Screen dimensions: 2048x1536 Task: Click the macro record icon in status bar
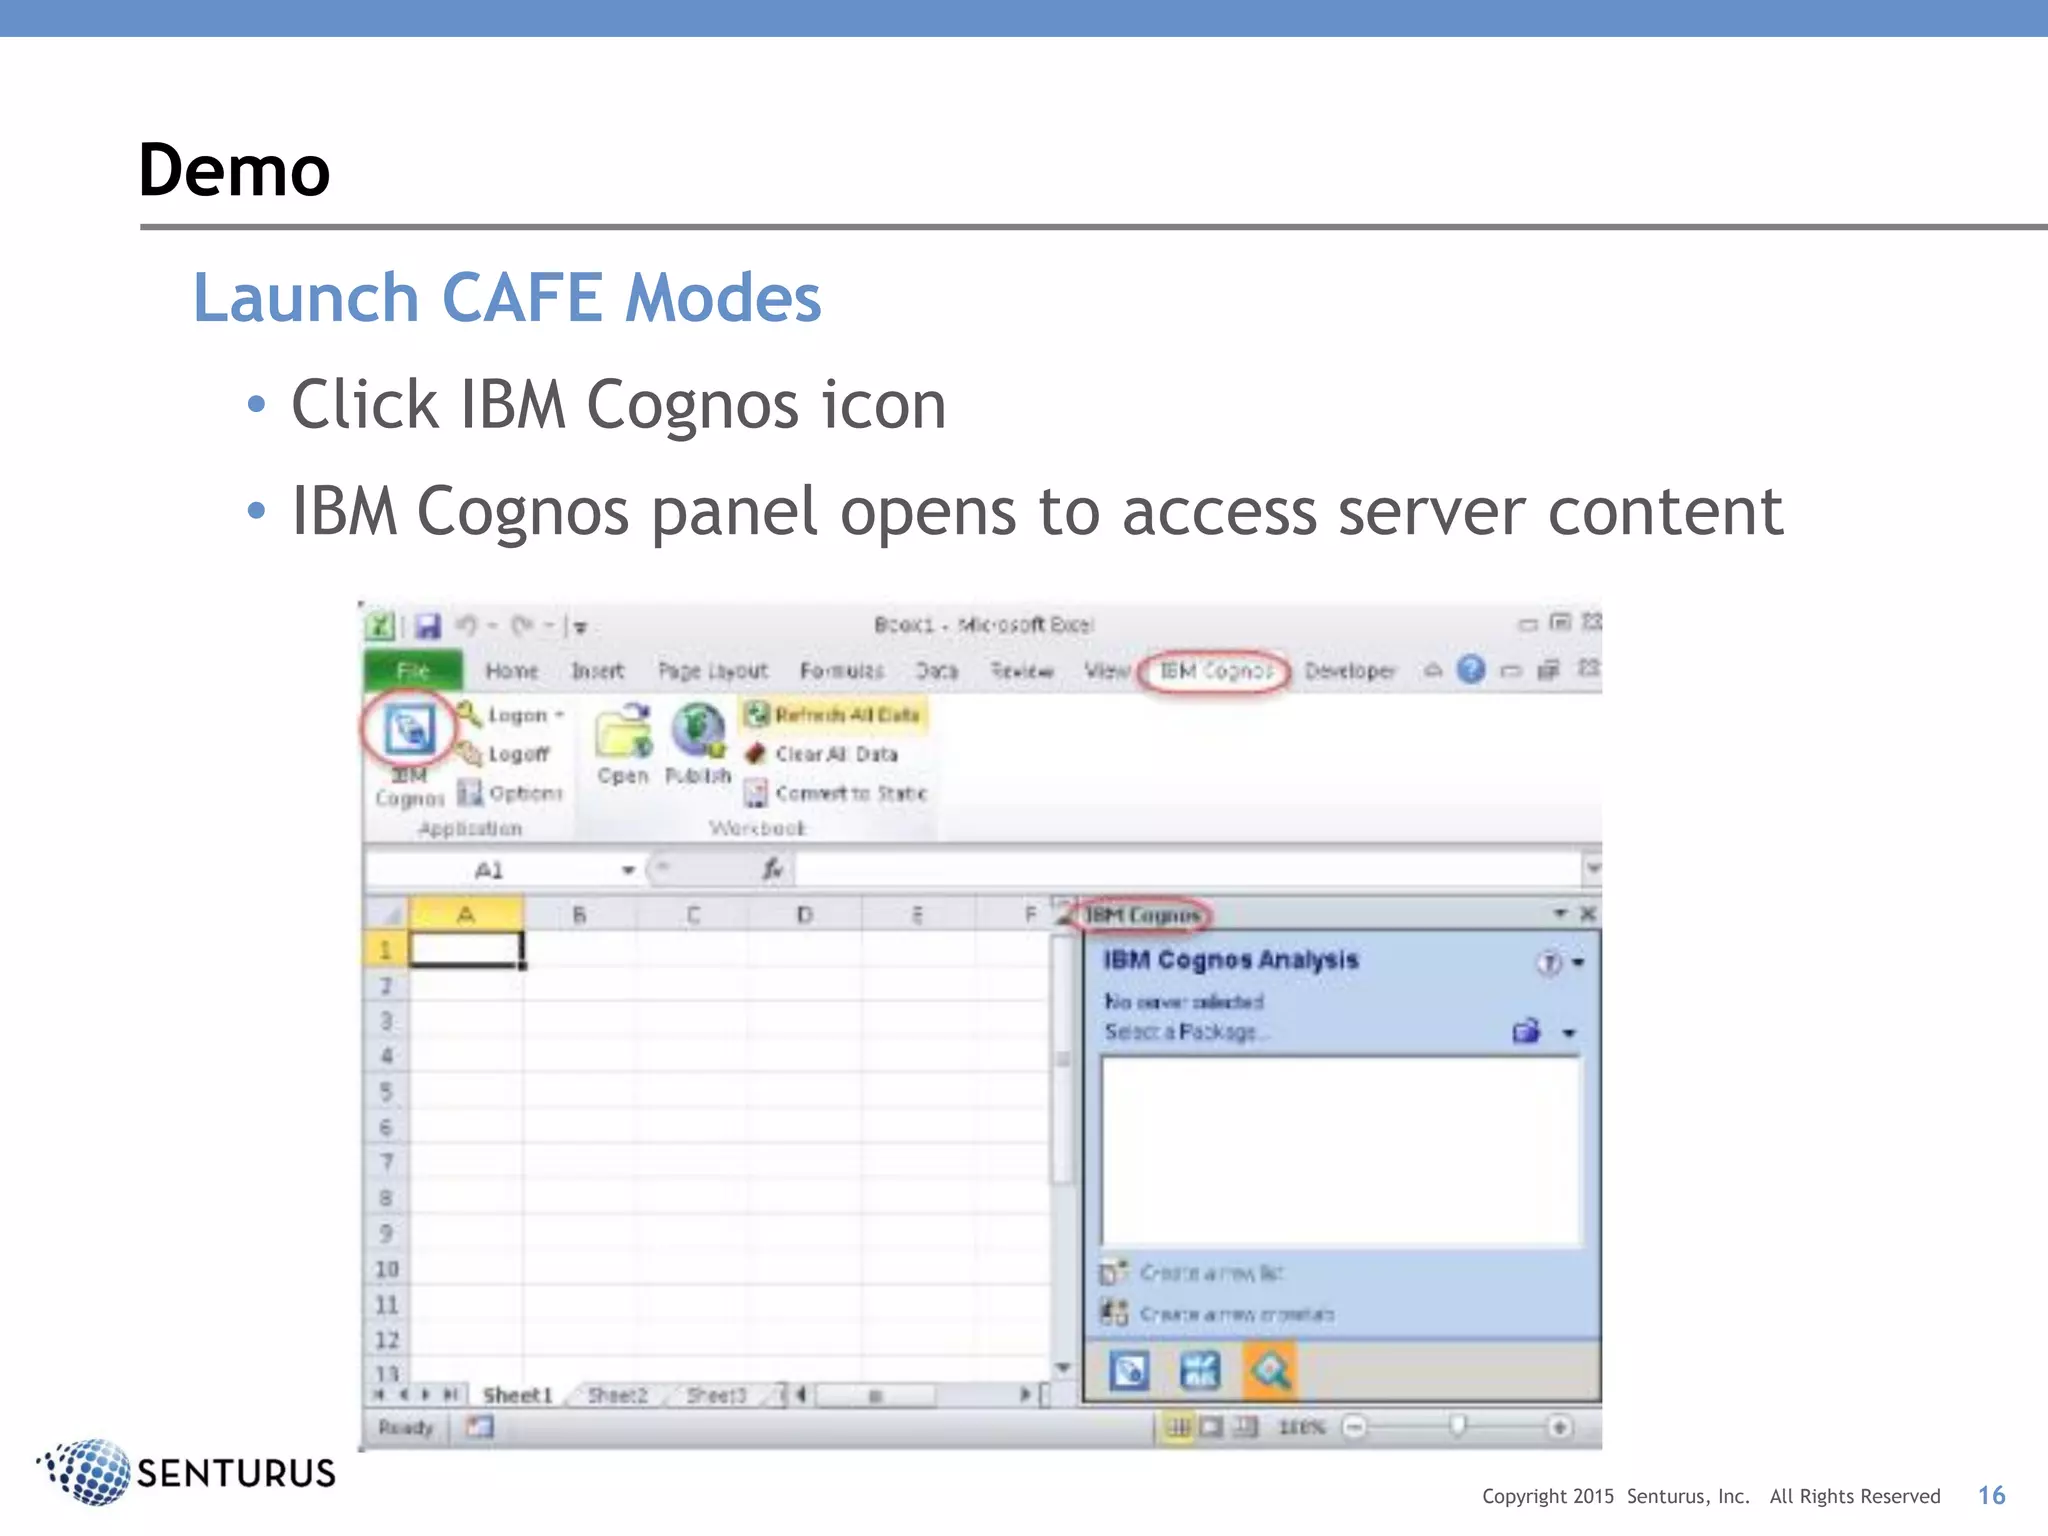479,1427
